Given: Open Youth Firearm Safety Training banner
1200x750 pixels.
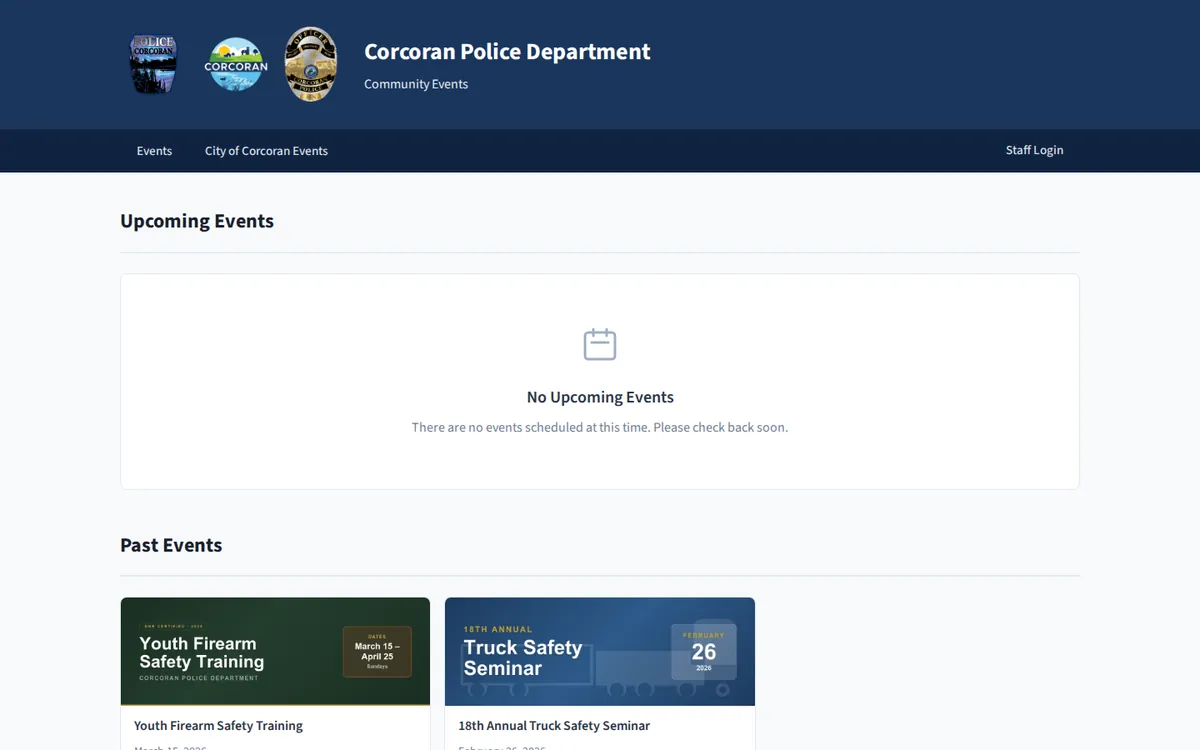Looking at the screenshot, I should [x=275, y=652].
